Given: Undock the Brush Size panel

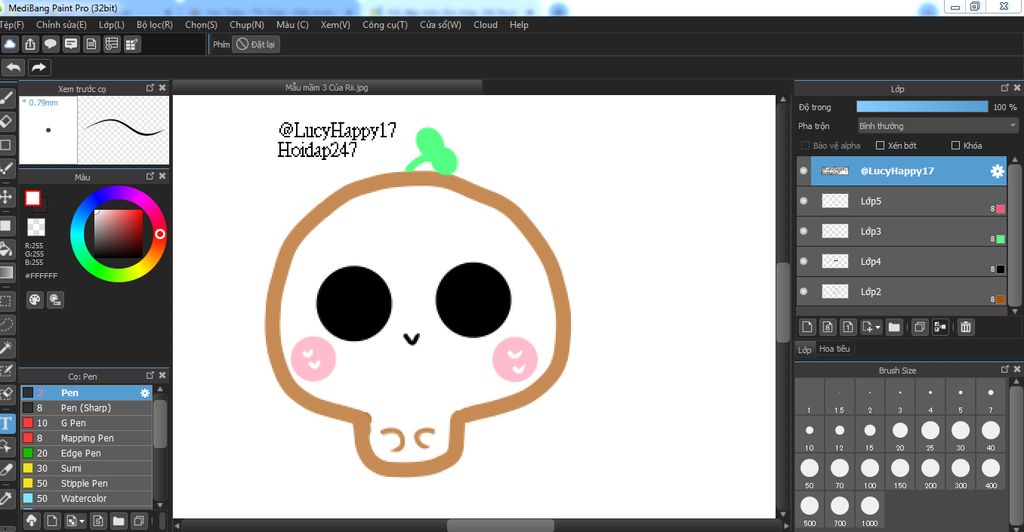Looking at the screenshot, I should [x=1004, y=369].
